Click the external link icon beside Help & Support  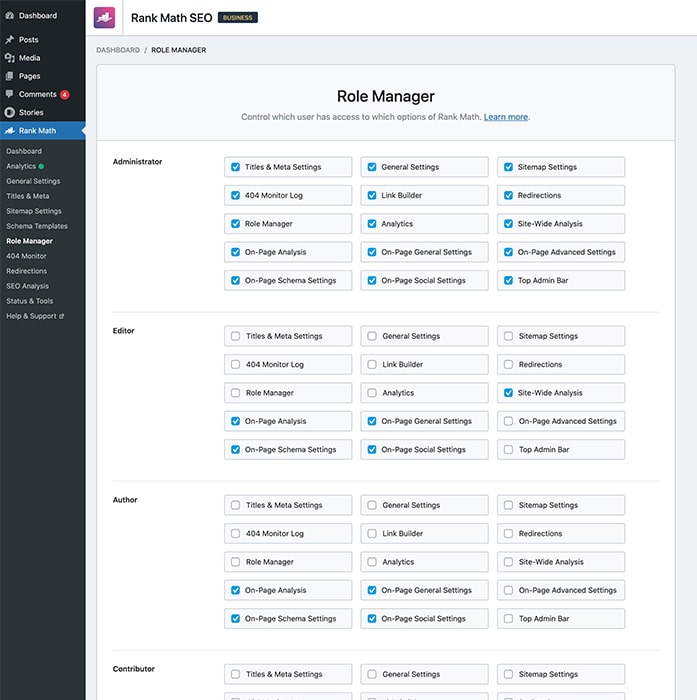[x=62, y=316]
